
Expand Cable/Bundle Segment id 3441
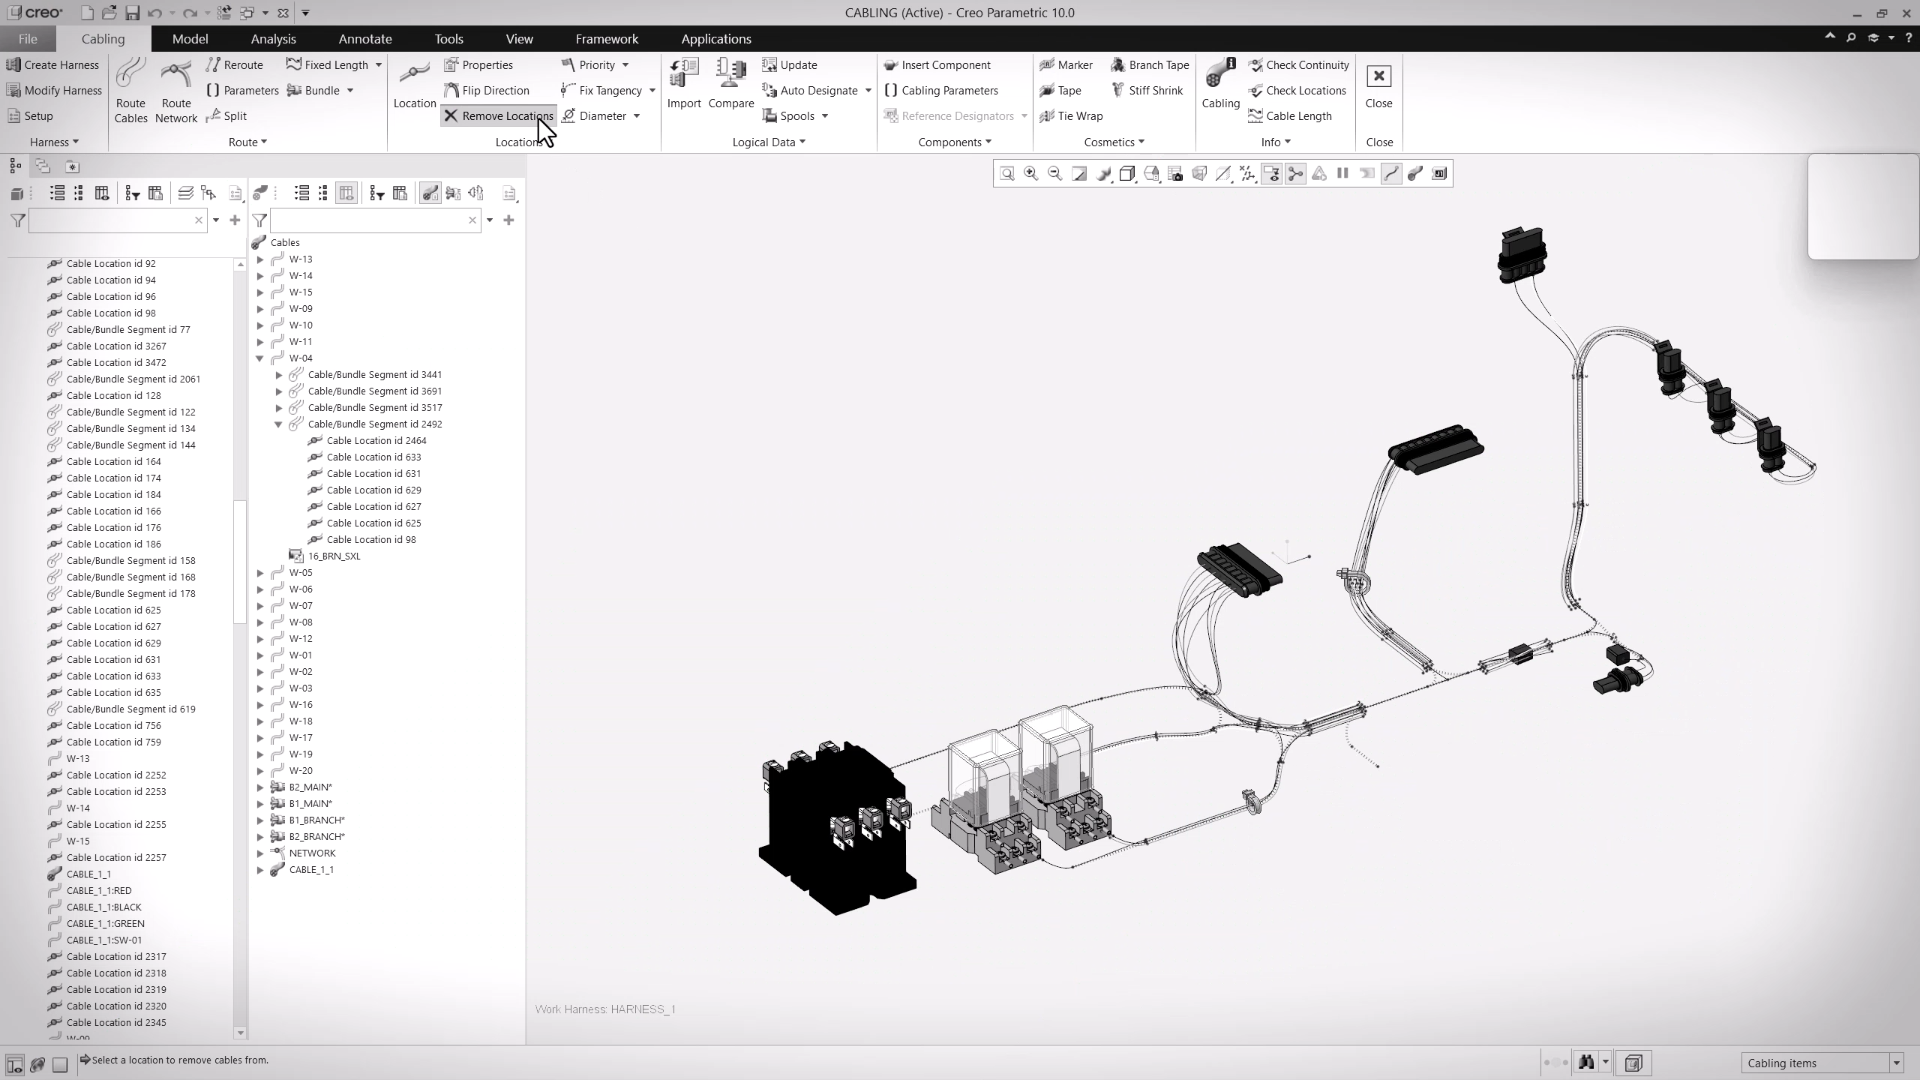click(279, 375)
